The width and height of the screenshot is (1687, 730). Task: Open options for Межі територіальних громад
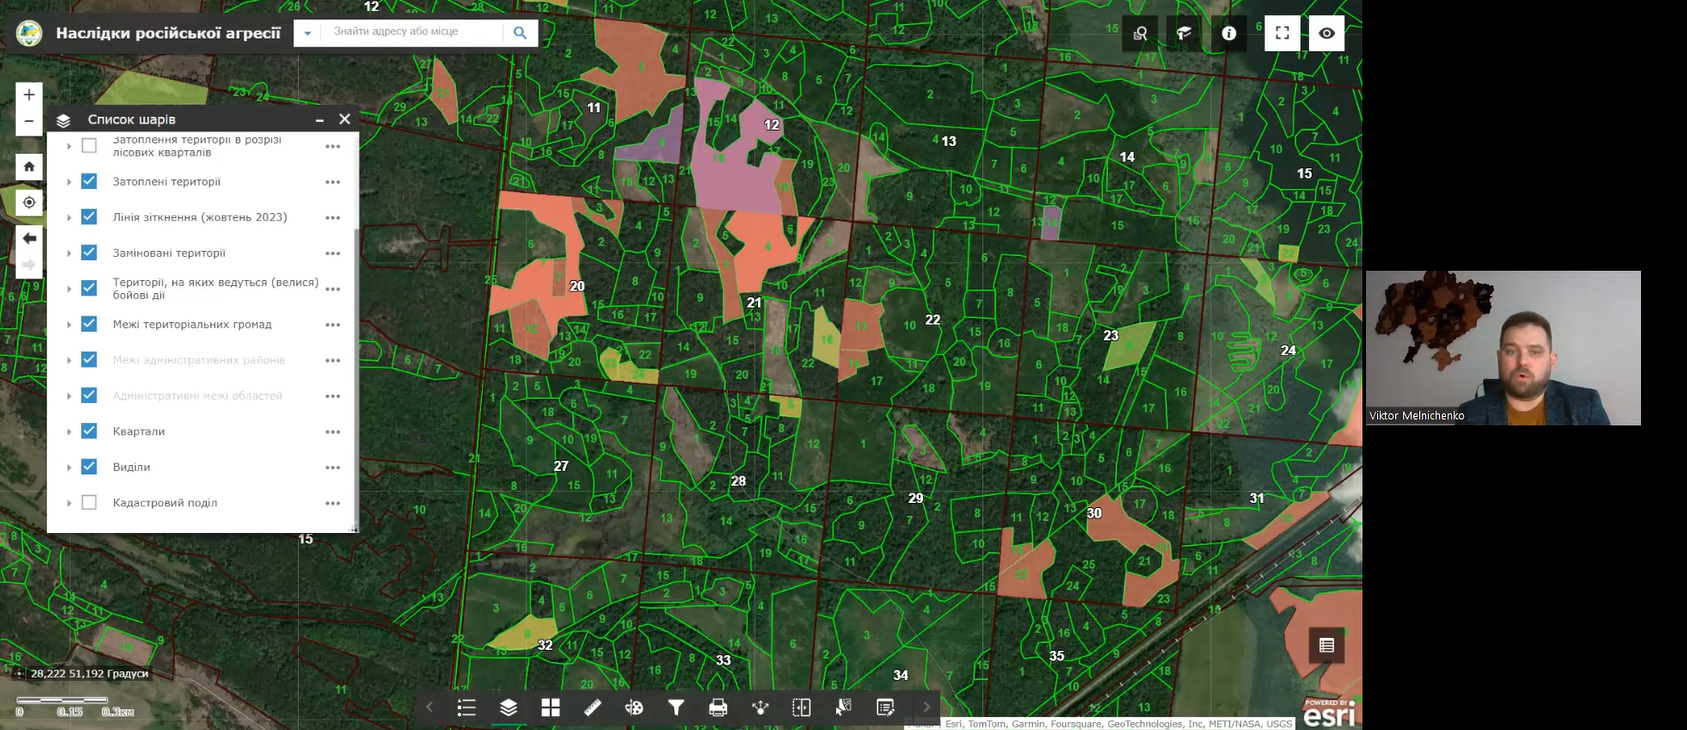click(x=333, y=325)
